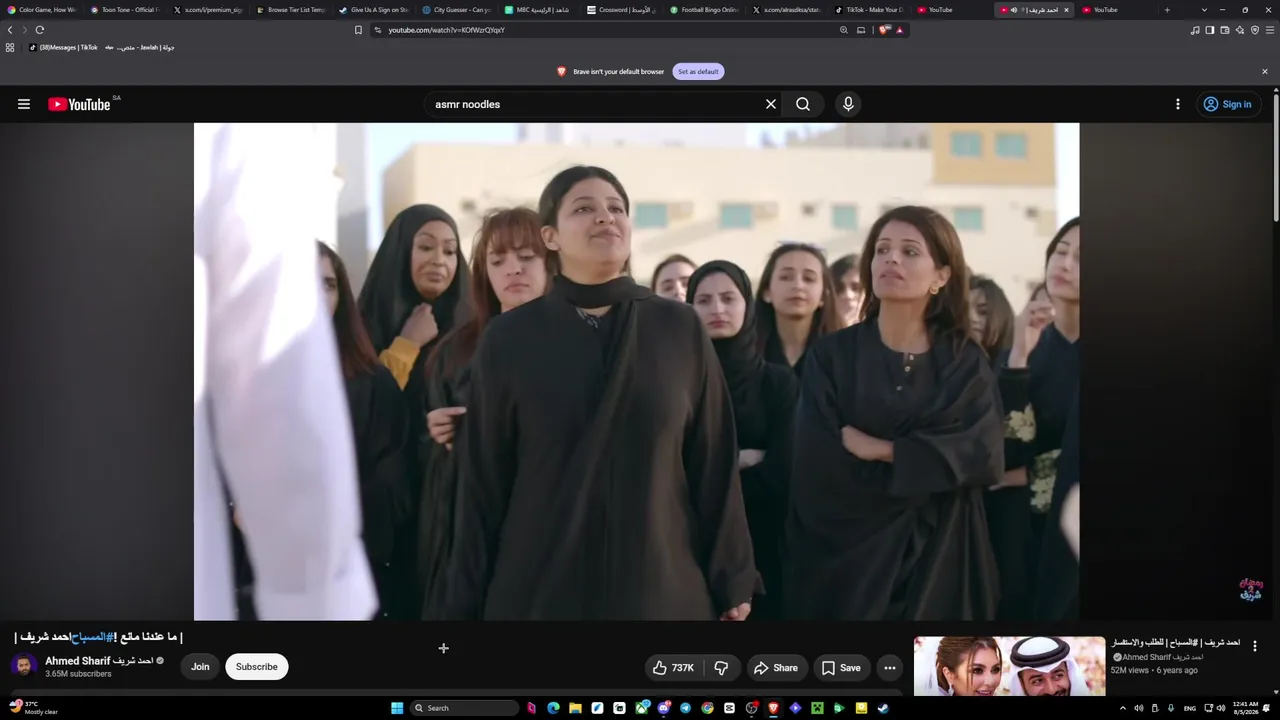
Task: Open Telegram from the taskbar
Action: click(685, 708)
